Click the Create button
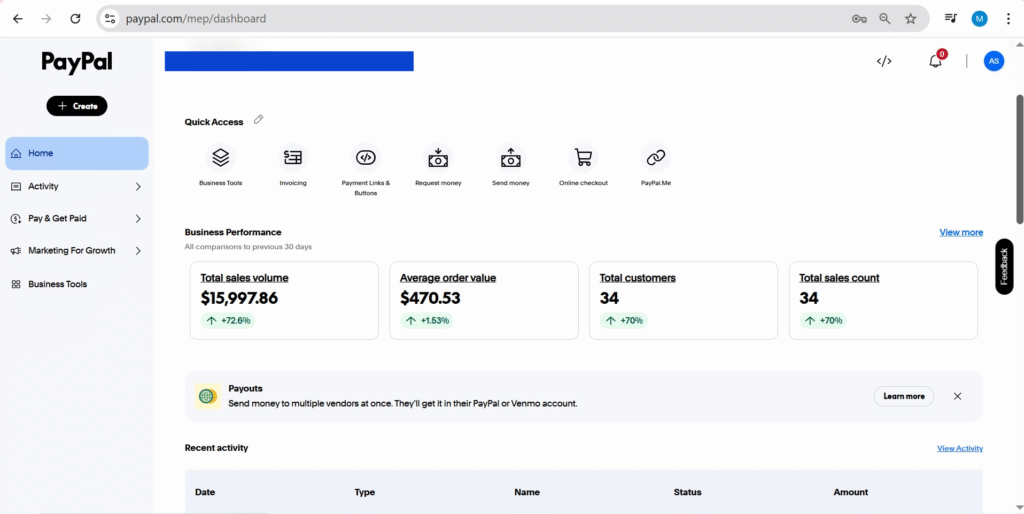The width and height of the screenshot is (1024, 514). (77, 106)
